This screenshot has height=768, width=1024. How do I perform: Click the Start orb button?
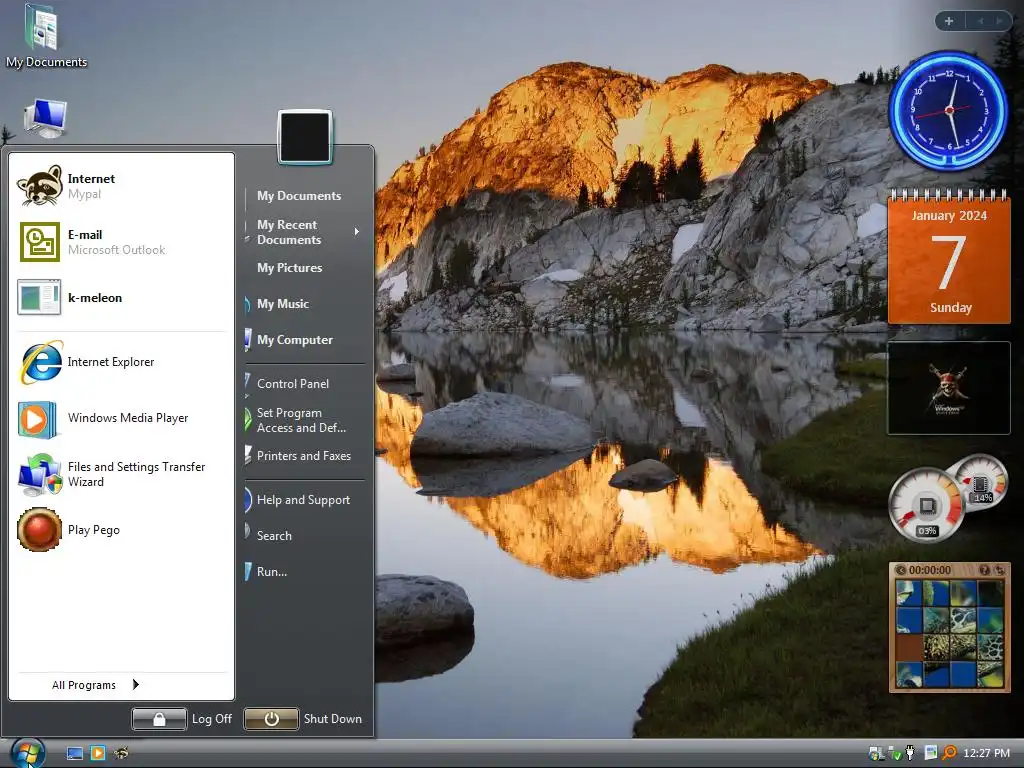(27, 753)
